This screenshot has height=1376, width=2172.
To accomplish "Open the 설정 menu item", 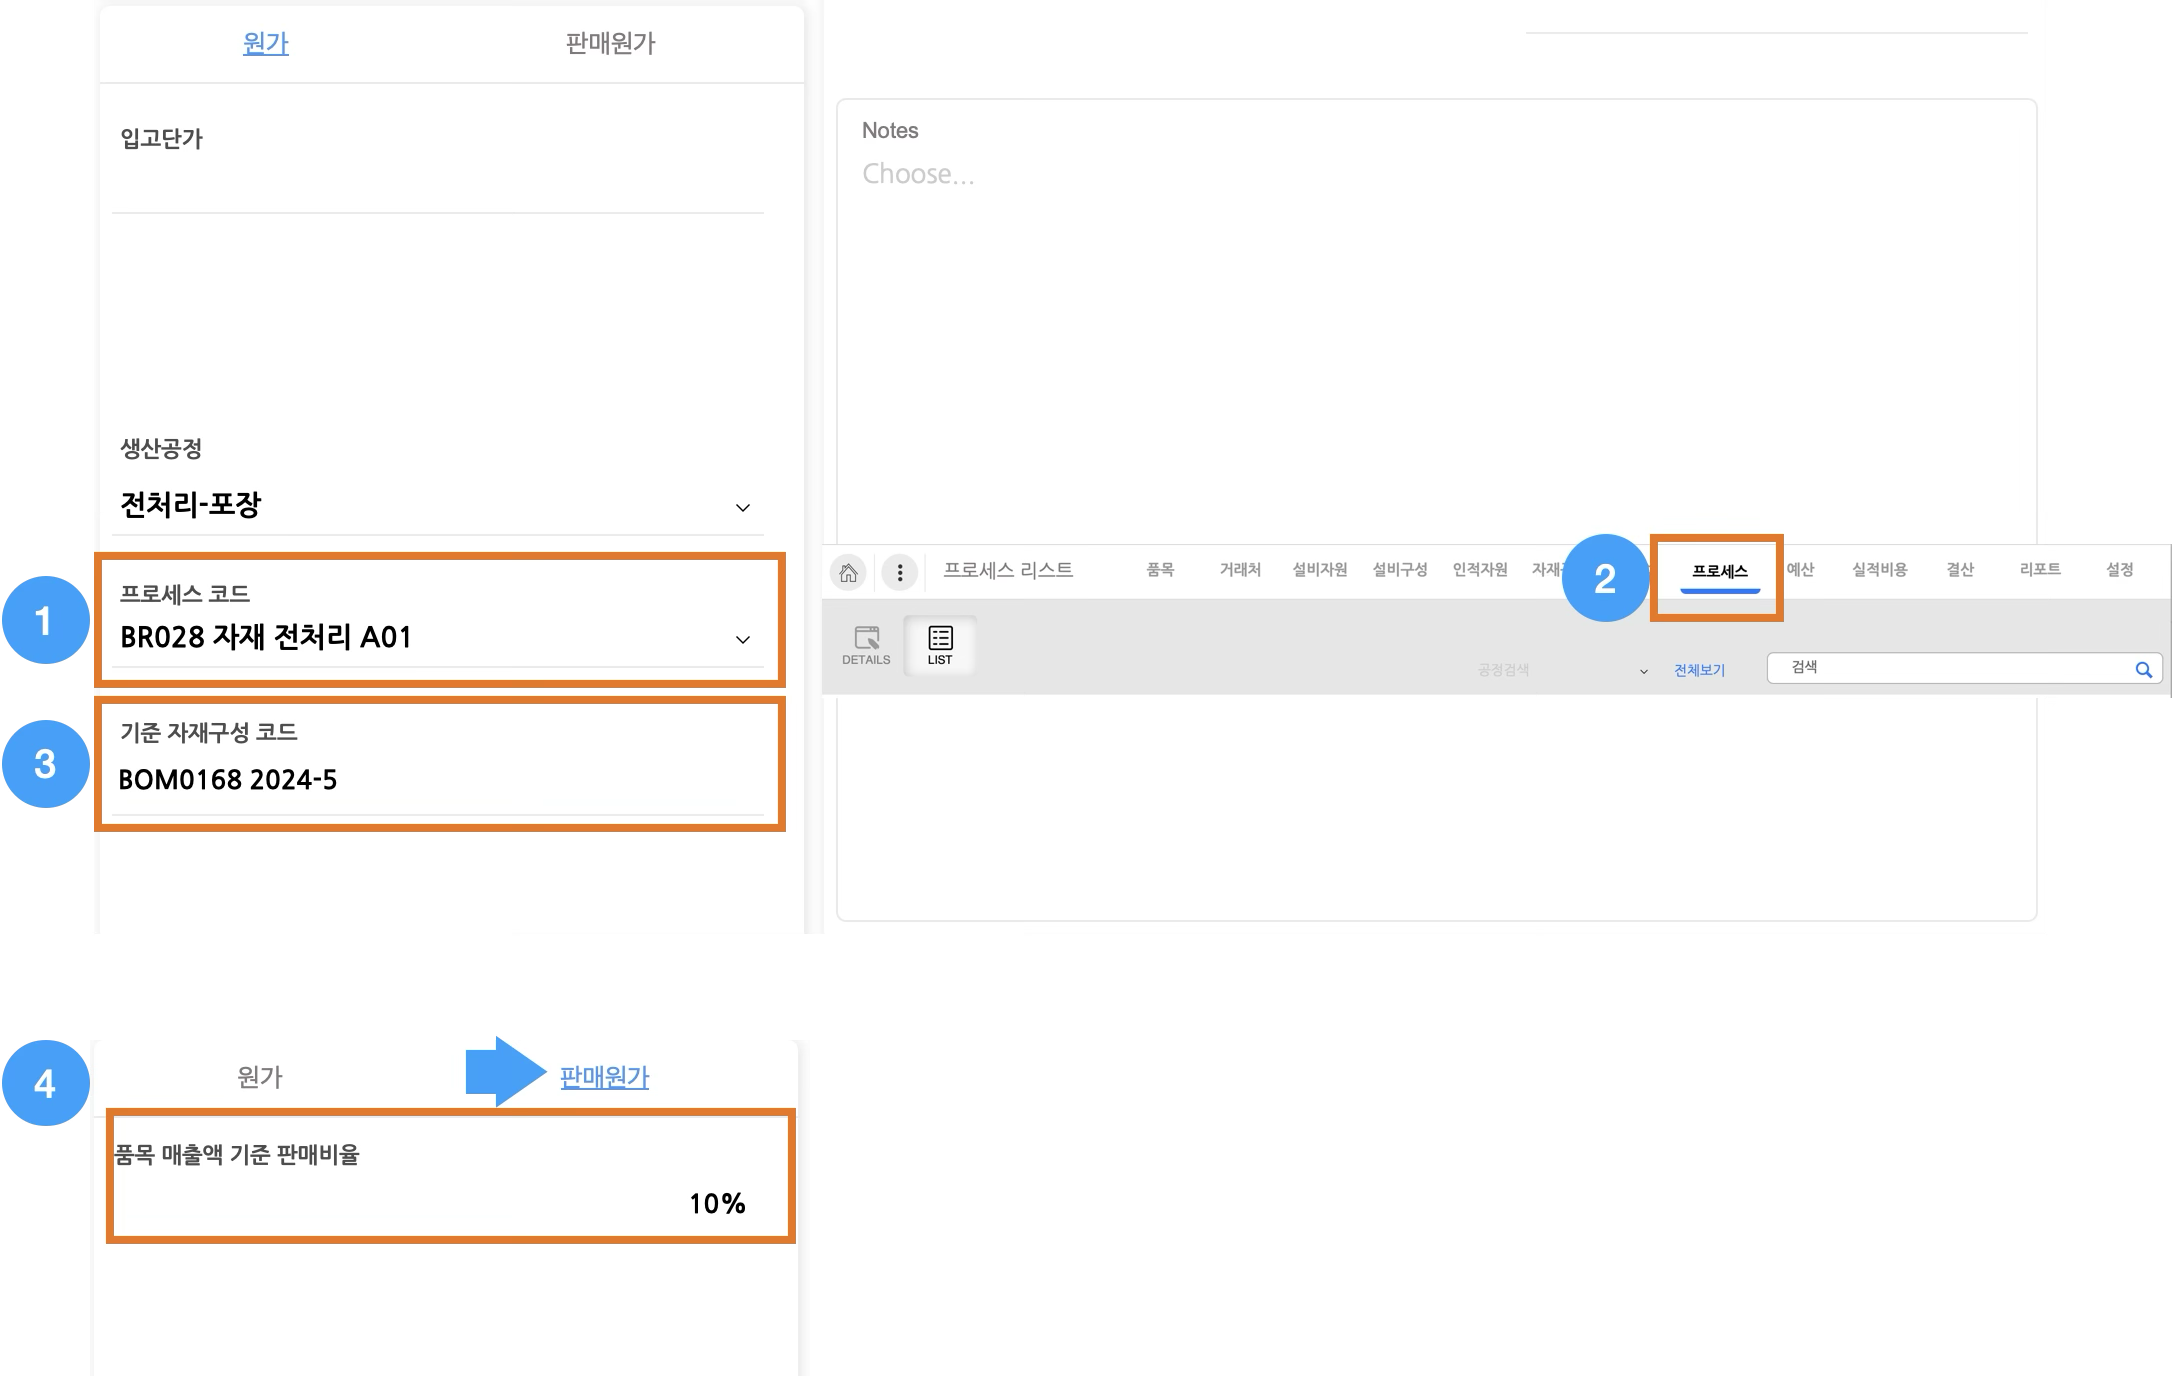I will coord(2120,569).
